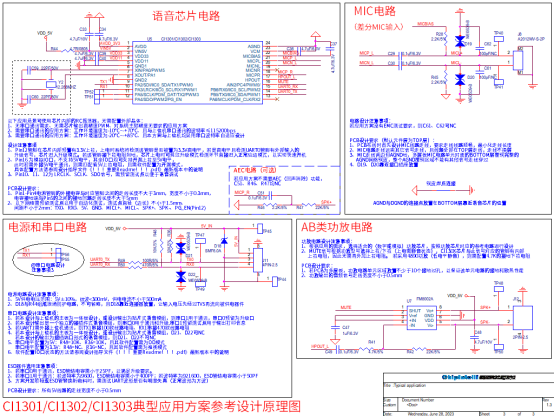
Task: Select the Y2 crystal symbol
Action: click(x=52, y=84)
